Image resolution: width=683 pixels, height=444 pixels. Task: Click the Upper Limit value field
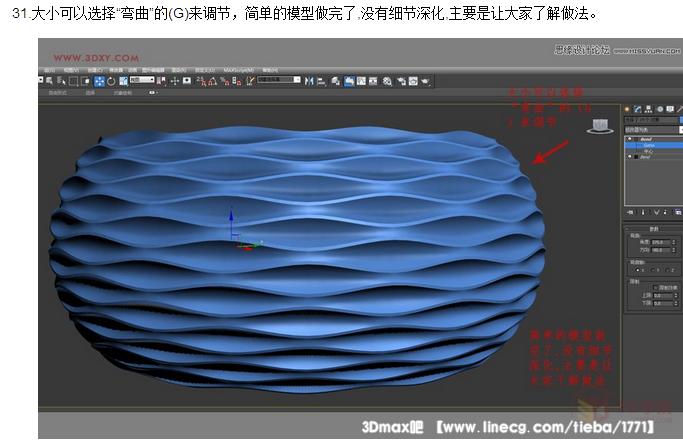663,296
